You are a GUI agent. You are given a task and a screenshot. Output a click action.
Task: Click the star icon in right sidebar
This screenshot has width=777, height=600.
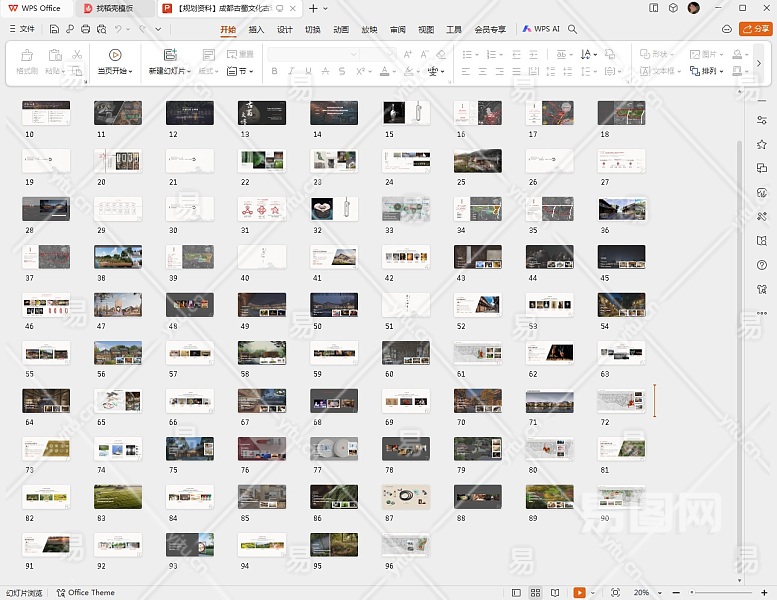point(762,144)
